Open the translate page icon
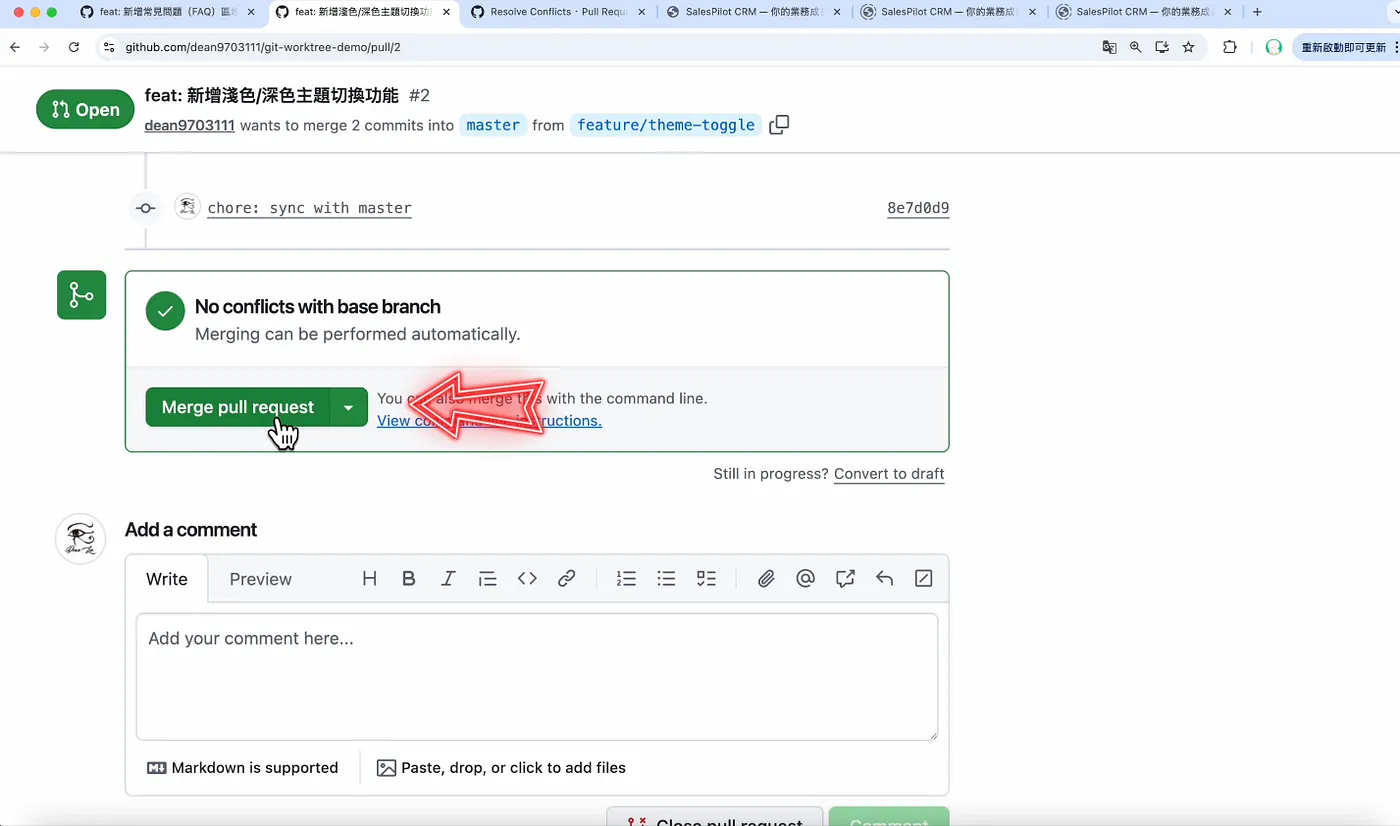 click(x=1109, y=47)
